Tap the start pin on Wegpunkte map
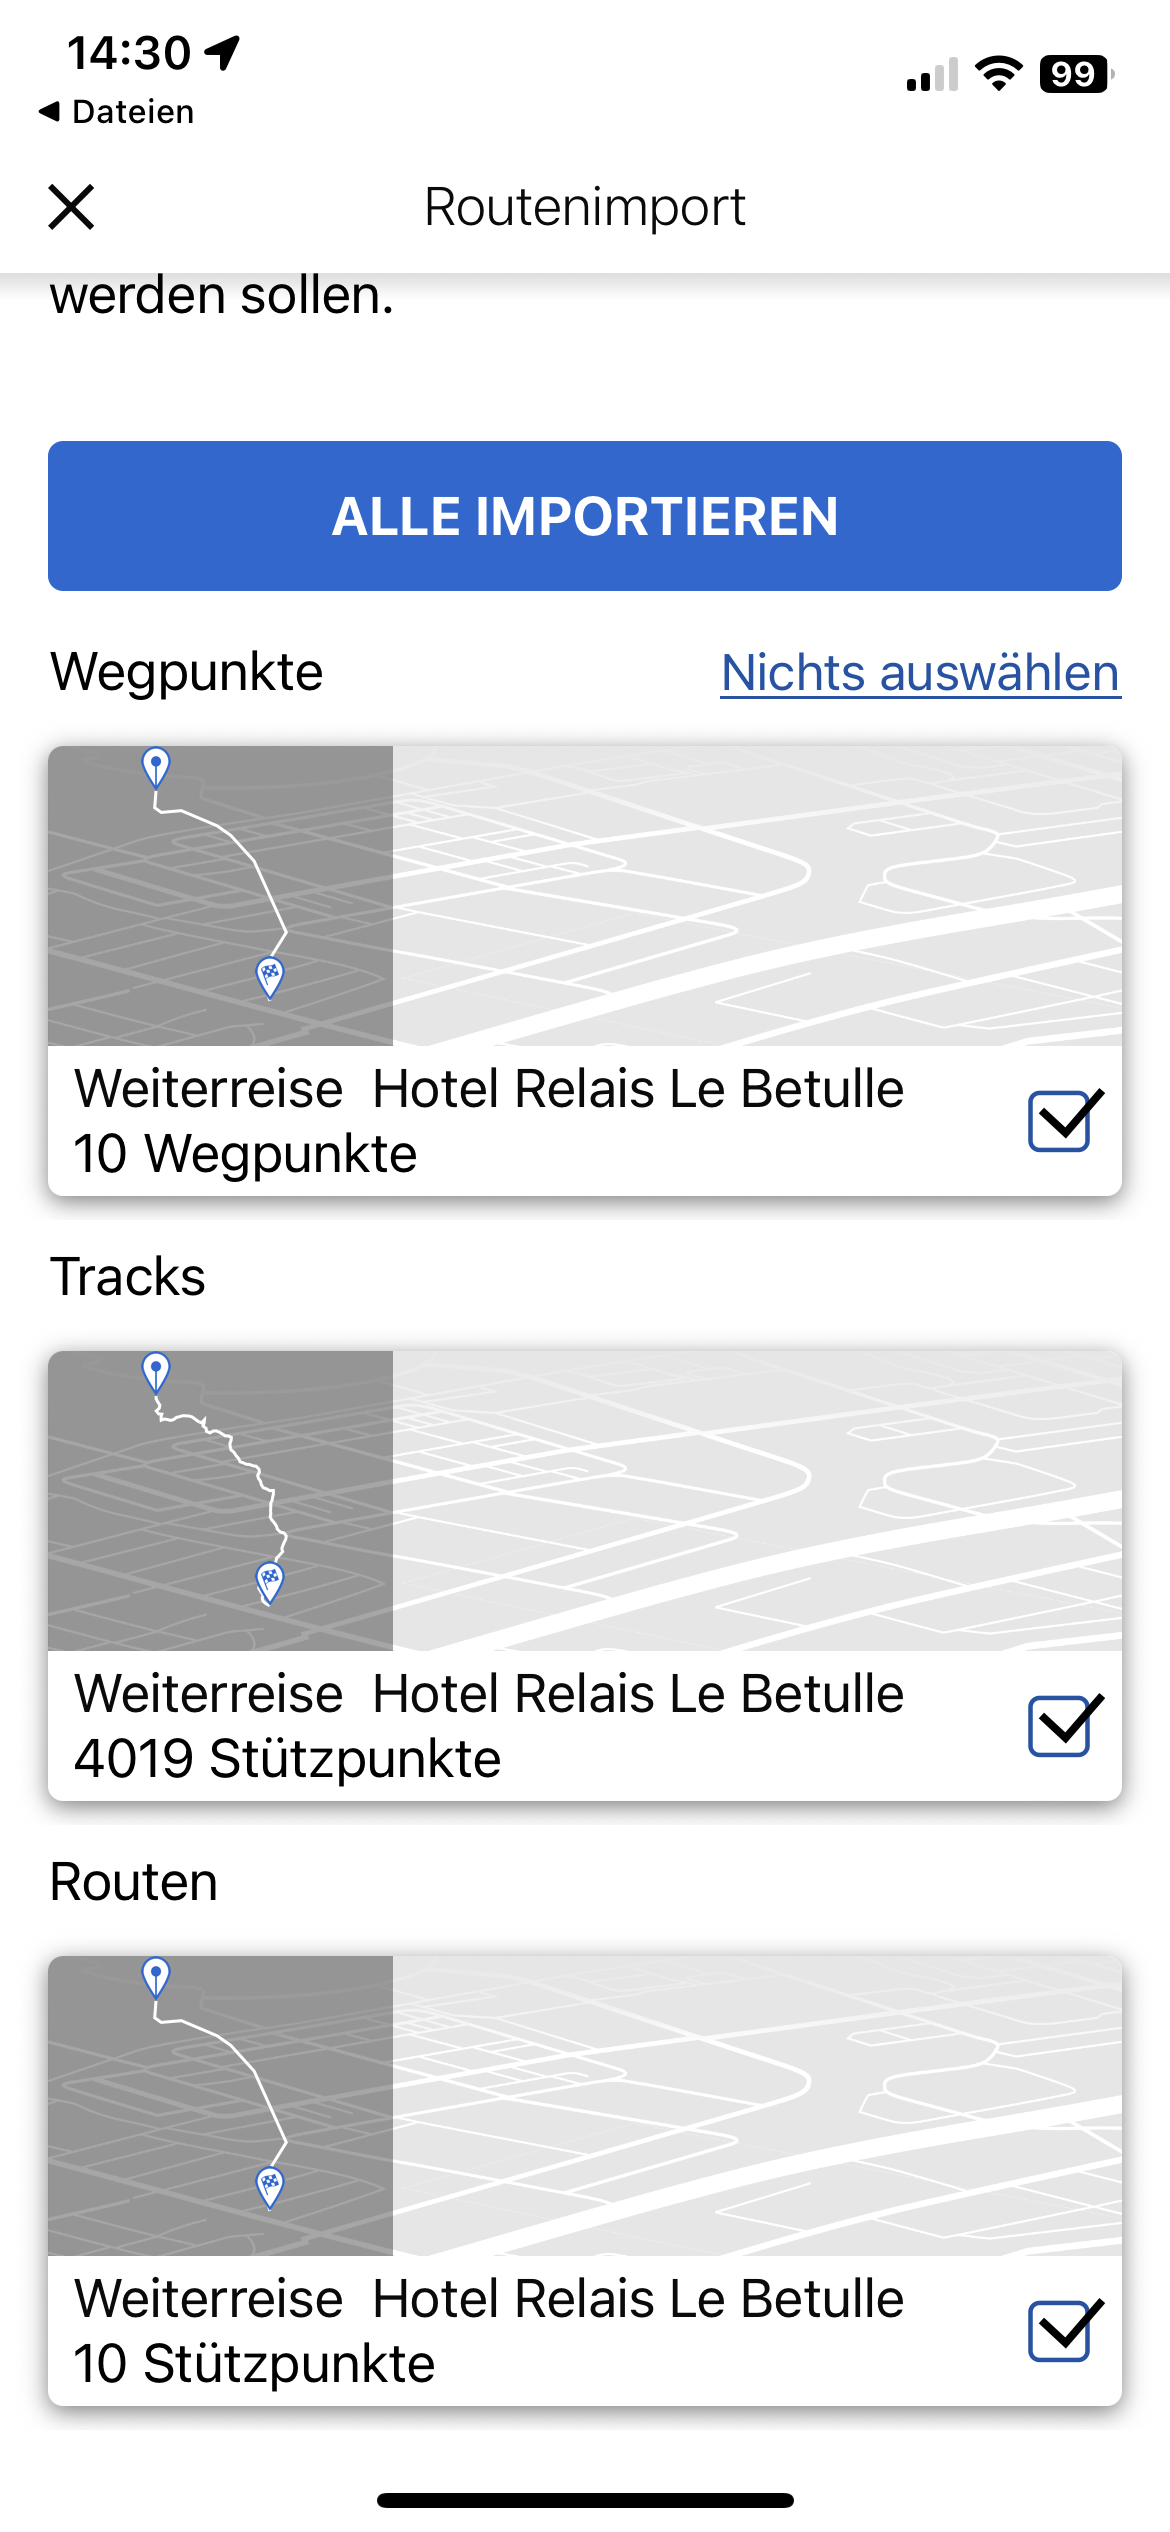This screenshot has height=2532, width=1170. click(x=156, y=767)
